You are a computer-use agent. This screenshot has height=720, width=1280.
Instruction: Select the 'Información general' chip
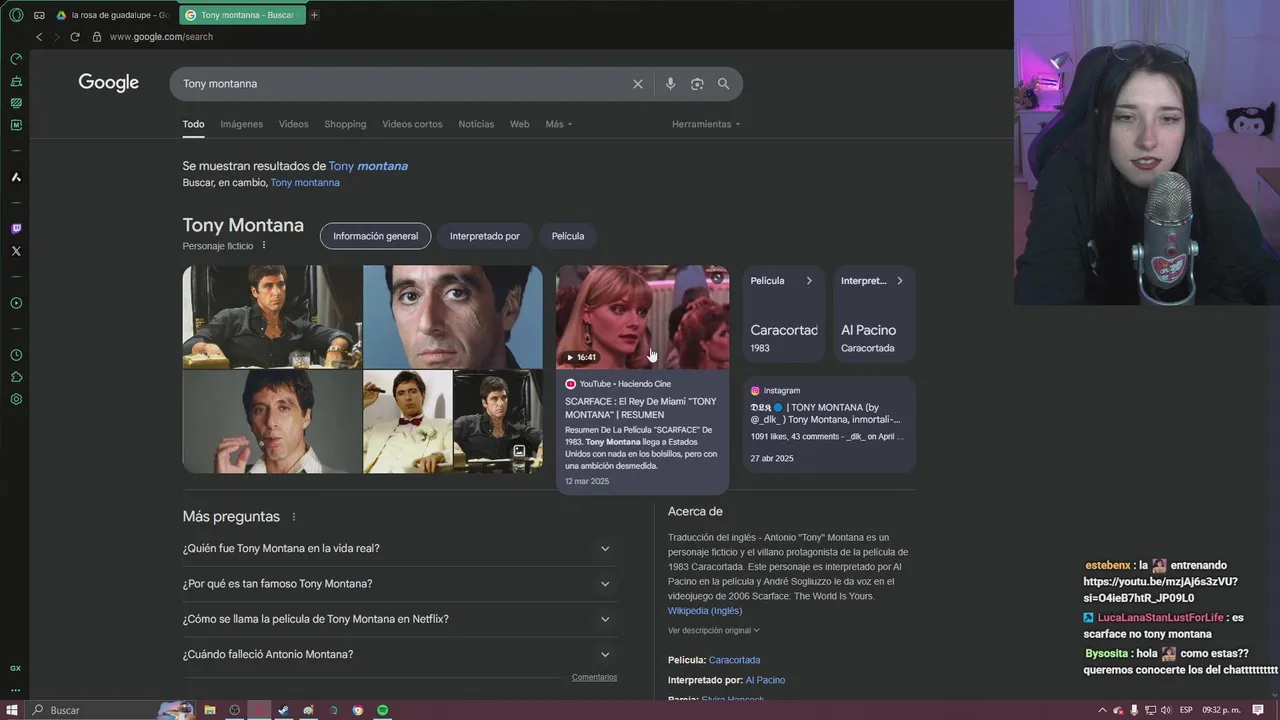[375, 236]
